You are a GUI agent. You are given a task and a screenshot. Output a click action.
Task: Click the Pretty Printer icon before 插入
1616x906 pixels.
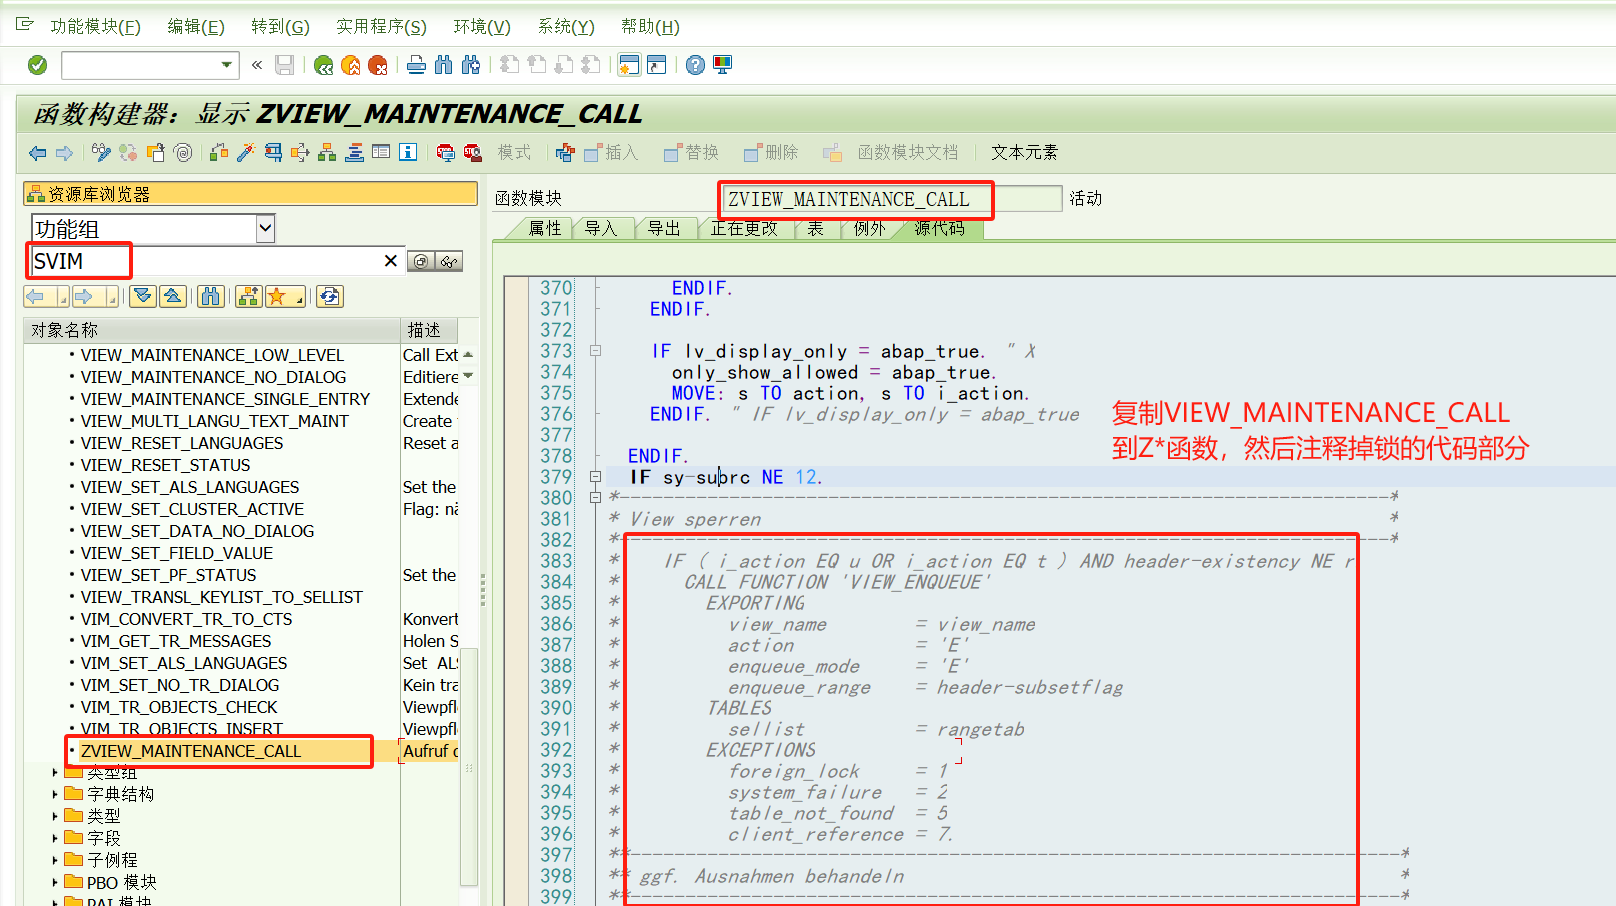565,153
